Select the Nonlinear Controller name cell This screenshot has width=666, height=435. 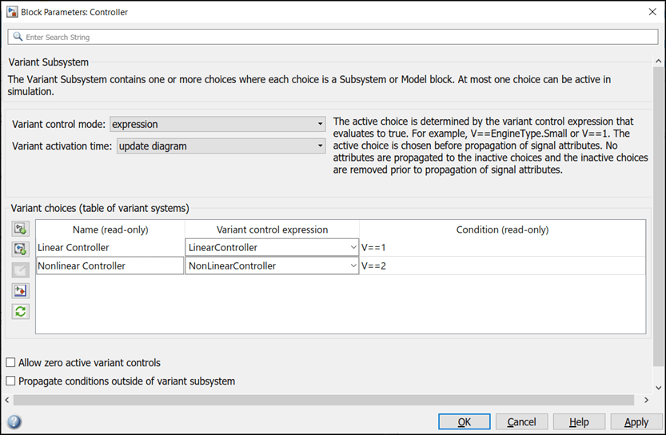109,266
